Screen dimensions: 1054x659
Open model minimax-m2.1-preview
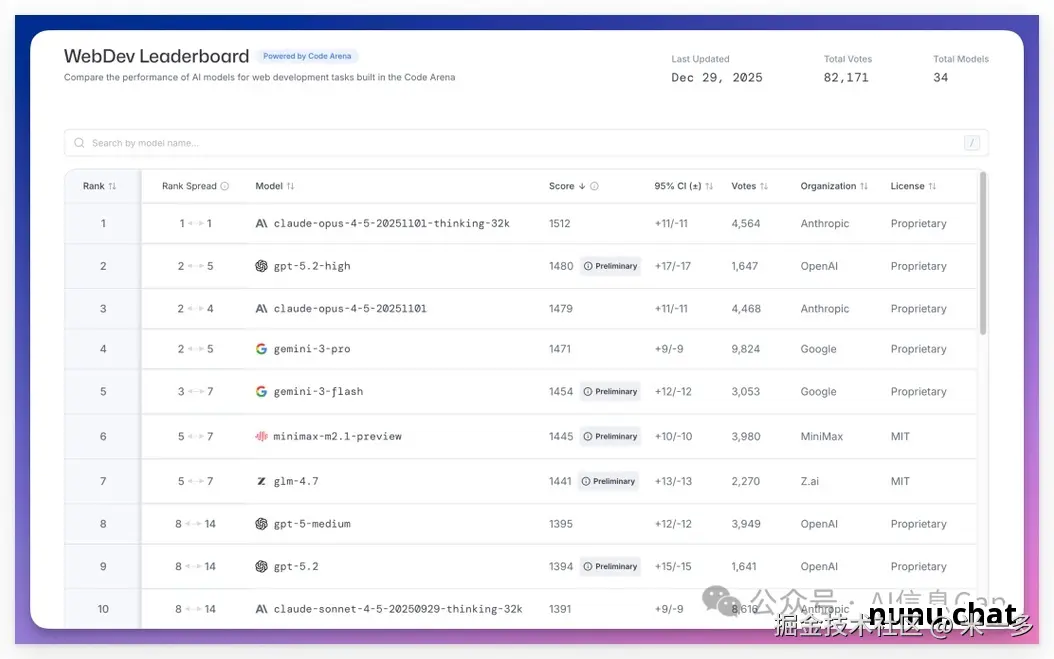pos(337,436)
